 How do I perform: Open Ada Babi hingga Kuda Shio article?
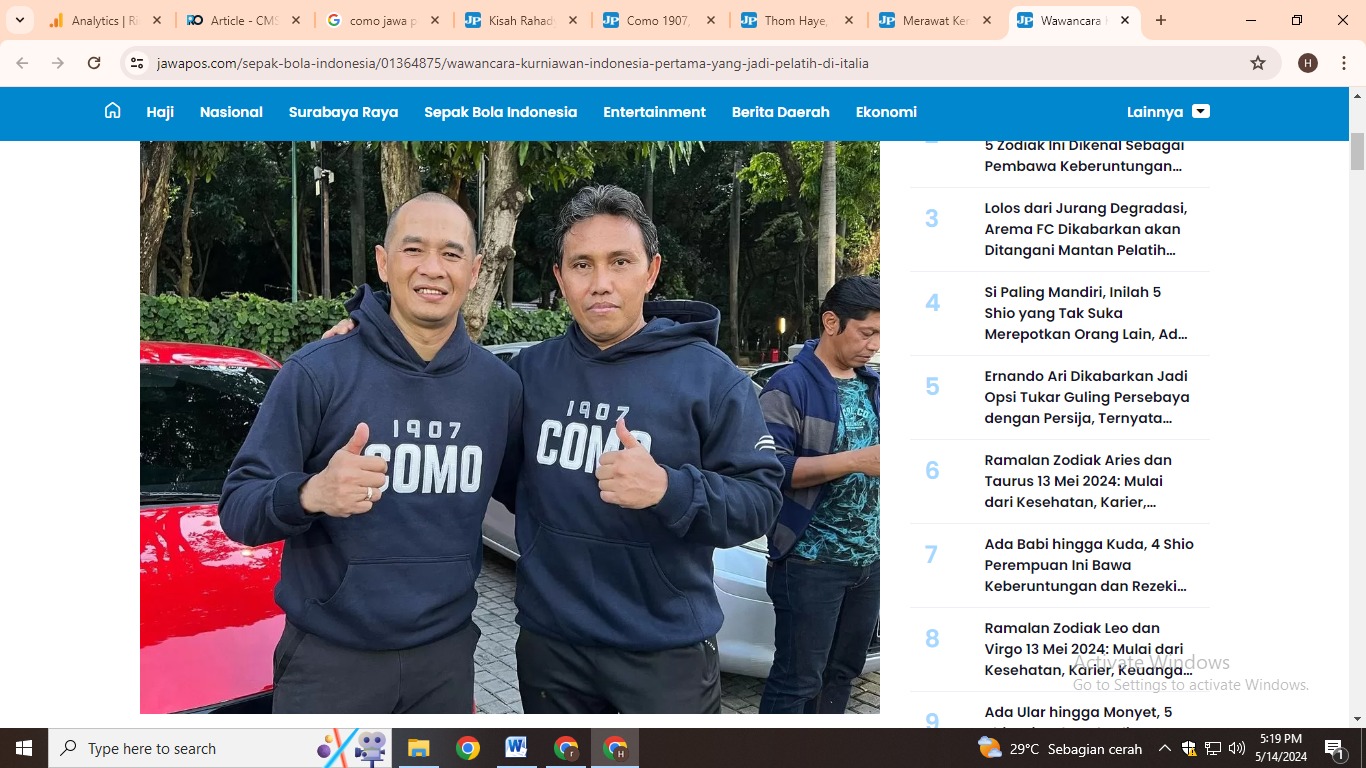(1089, 565)
